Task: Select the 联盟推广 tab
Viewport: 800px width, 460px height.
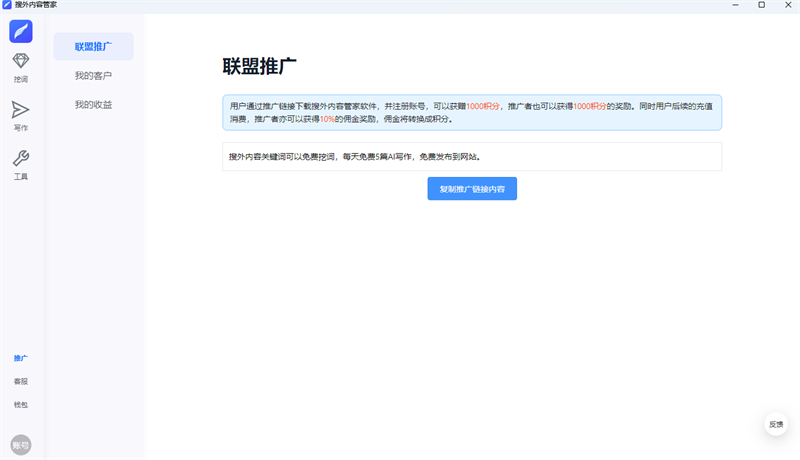Action: 93,46
